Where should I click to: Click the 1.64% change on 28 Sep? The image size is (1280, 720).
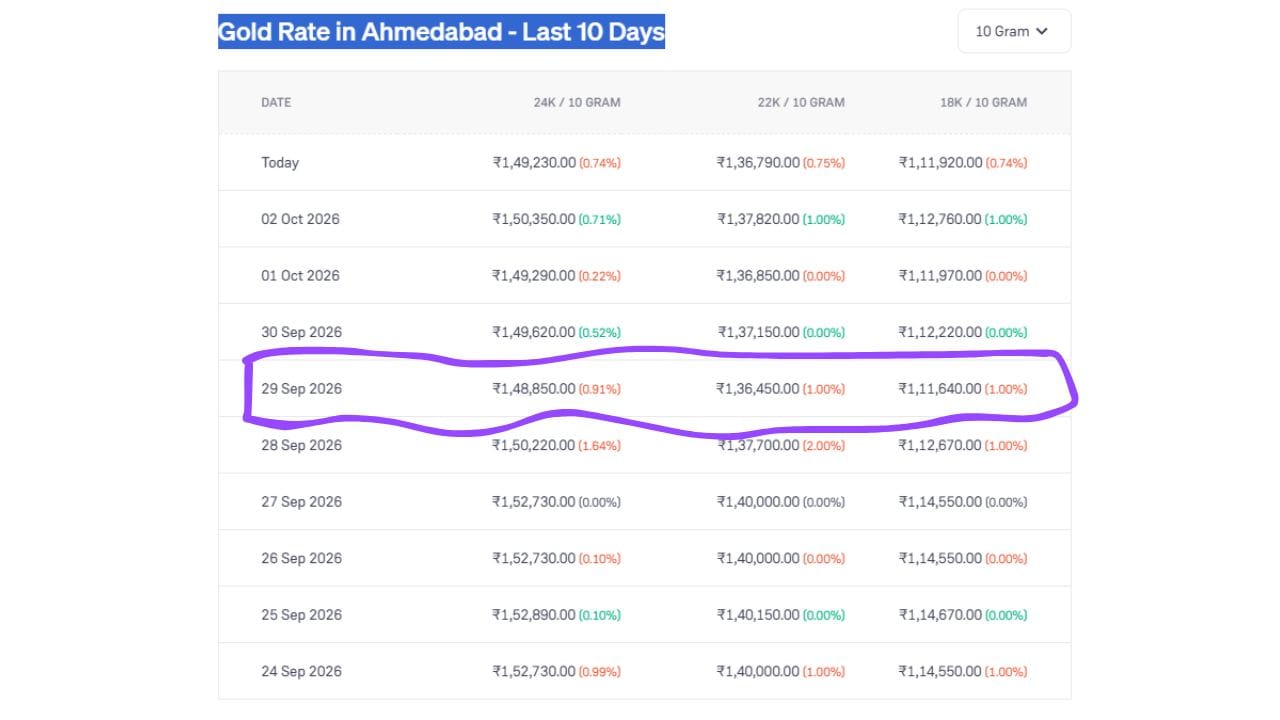[600, 445]
